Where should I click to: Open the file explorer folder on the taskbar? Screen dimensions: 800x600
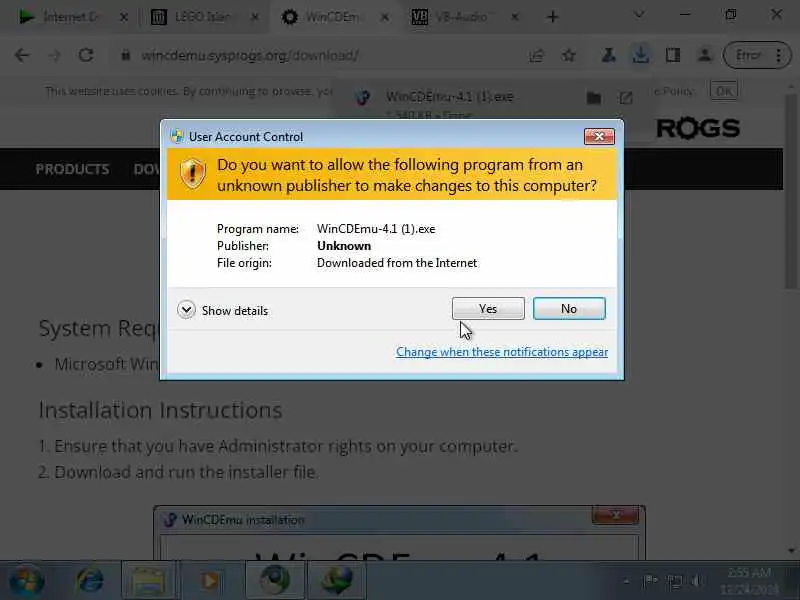tap(148, 581)
